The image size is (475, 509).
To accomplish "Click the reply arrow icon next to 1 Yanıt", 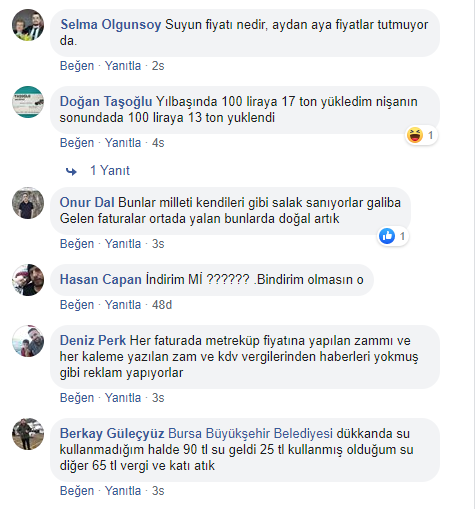I will click(x=71, y=171).
